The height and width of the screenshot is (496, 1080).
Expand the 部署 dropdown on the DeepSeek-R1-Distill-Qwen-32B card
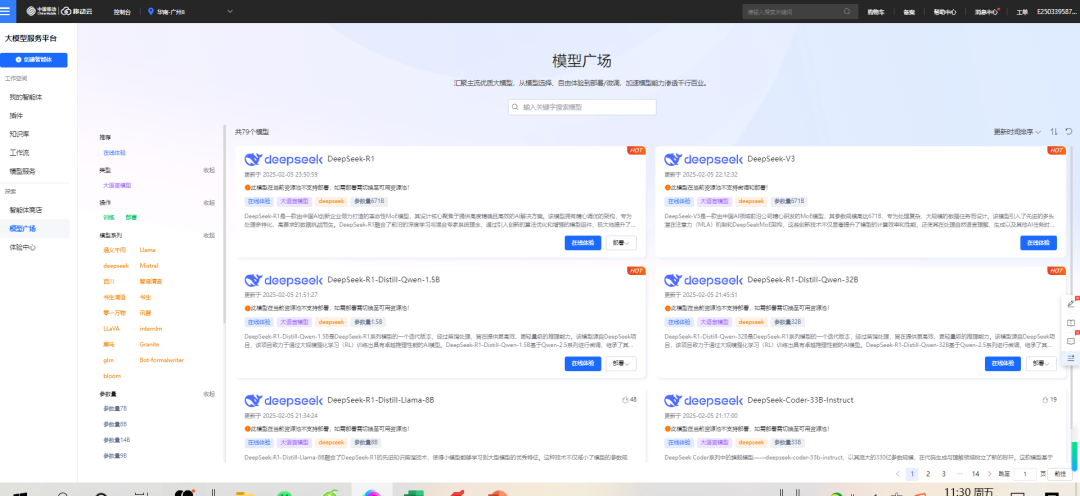(1041, 363)
